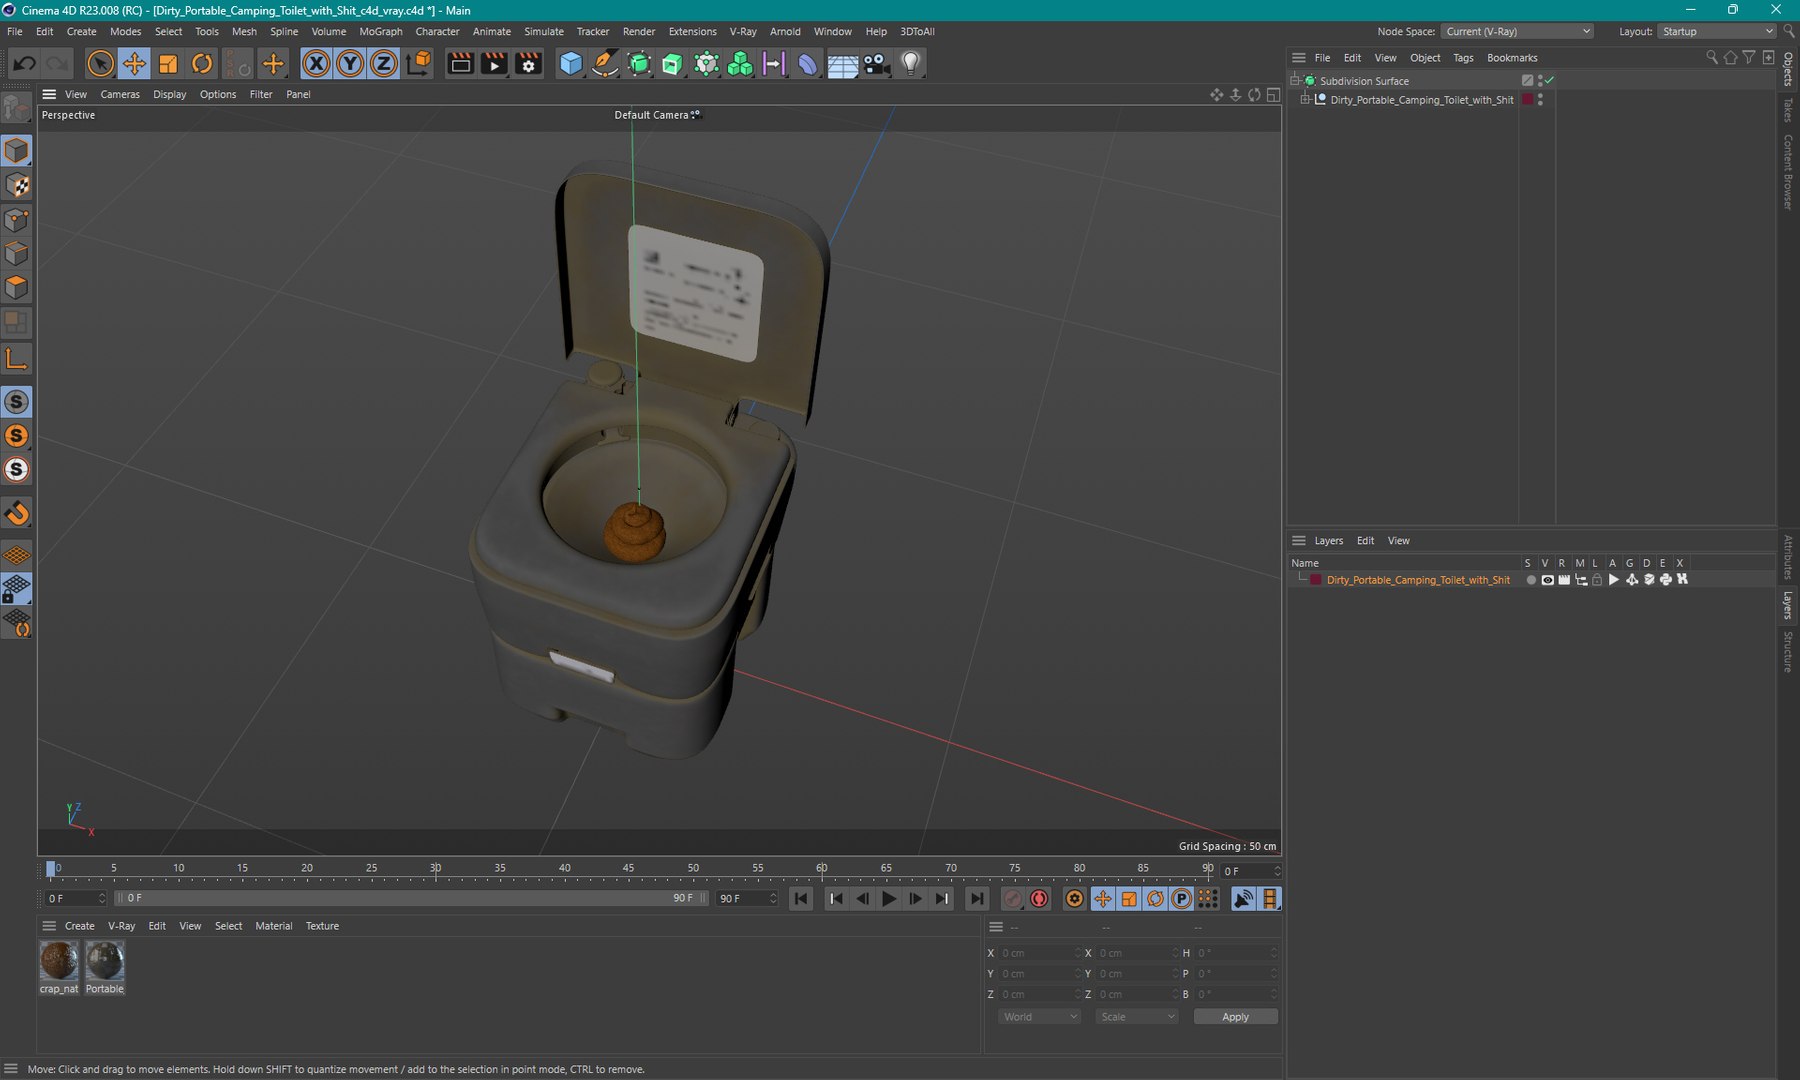Image resolution: width=1800 pixels, height=1080 pixels.
Task: Add an Extrude generator icon
Action: coord(673,64)
